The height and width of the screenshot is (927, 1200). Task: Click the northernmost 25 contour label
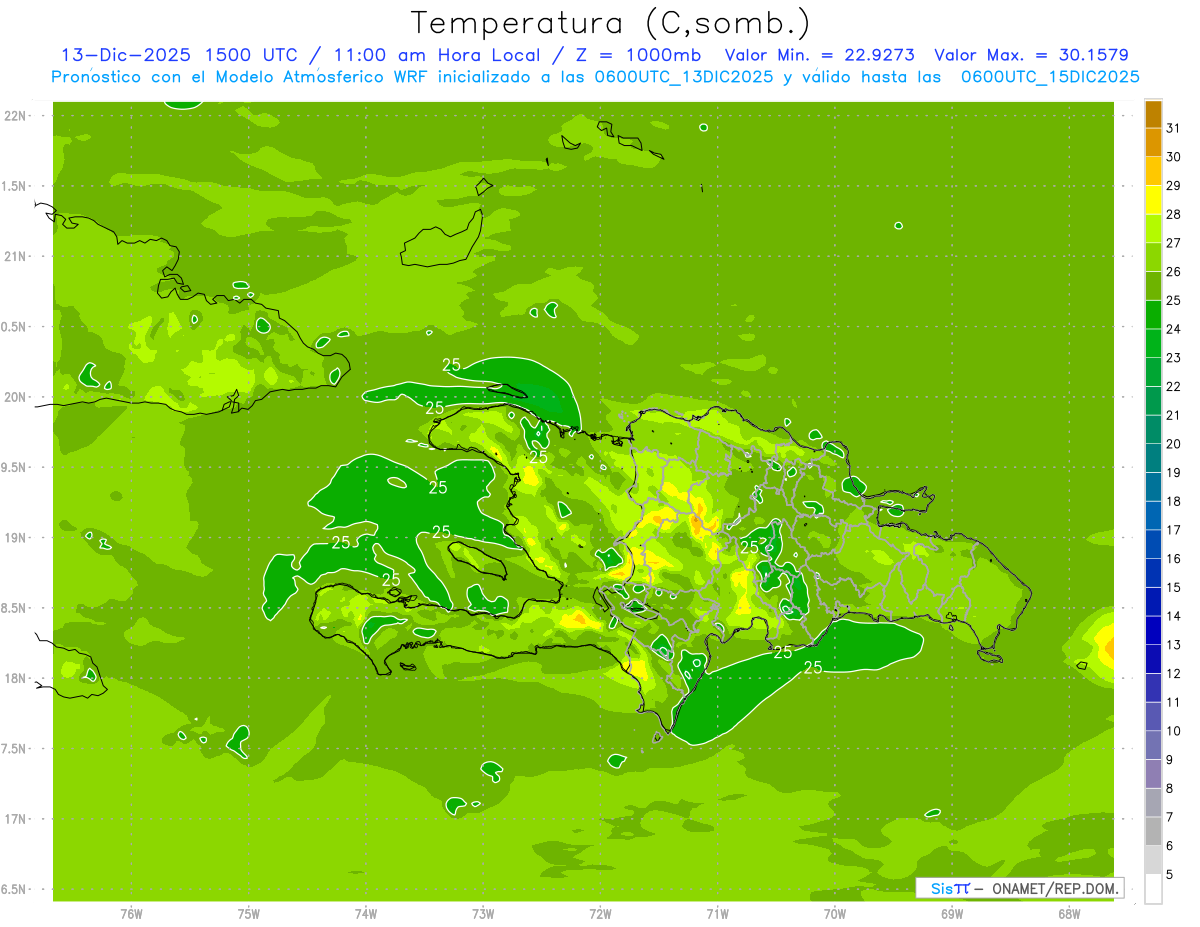[x=452, y=365]
